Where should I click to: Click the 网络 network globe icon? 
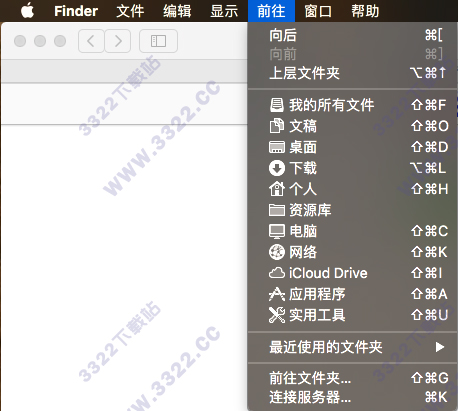click(277, 252)
